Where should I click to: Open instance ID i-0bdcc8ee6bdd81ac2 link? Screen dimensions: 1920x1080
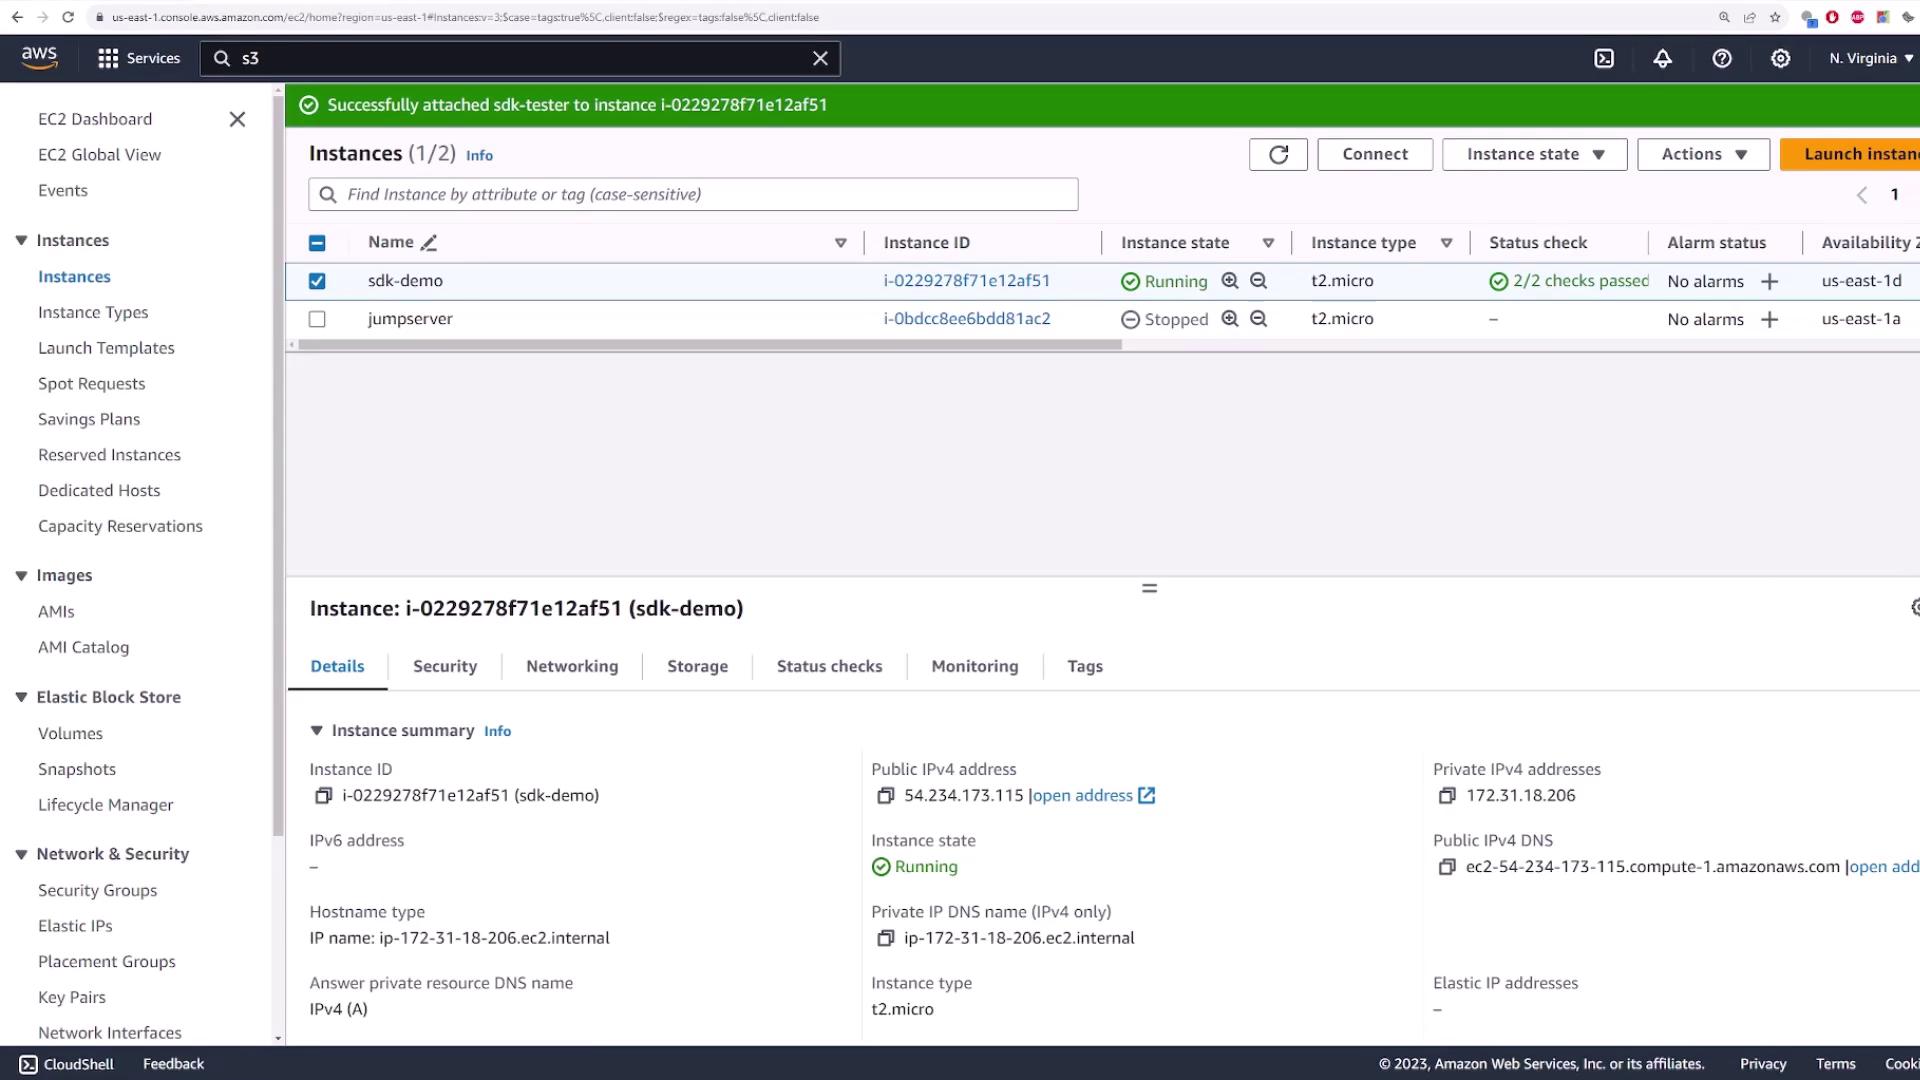click(966, 319)
